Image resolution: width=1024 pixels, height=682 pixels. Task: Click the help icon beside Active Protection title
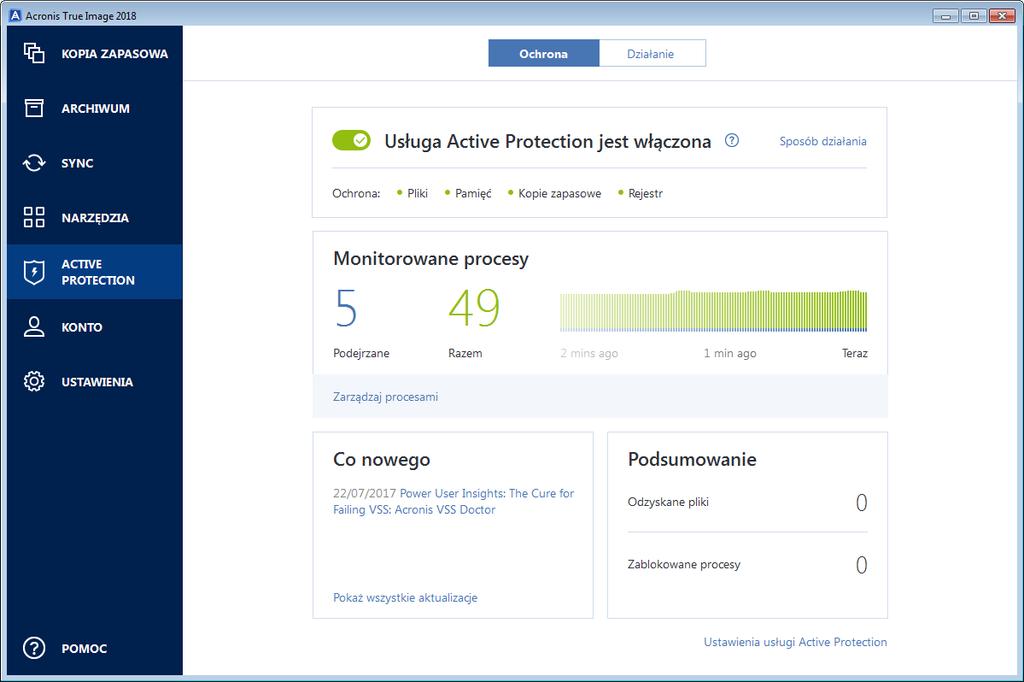pyautogui.click(x=732, y=140)
